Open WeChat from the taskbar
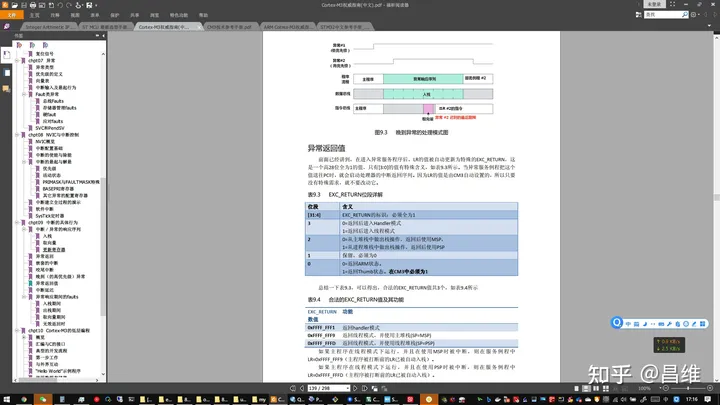The height and width of the screenshot is (405, 720). 43,399
